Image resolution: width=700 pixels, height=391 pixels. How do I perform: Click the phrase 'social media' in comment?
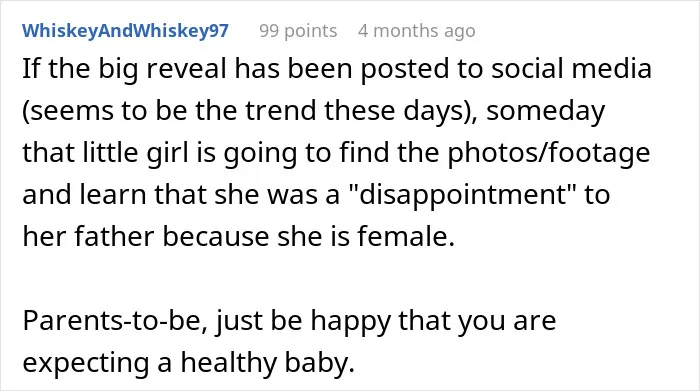(571, 69)
